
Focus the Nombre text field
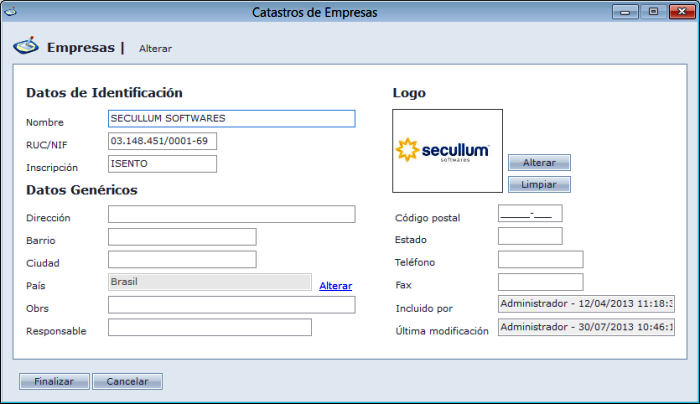231,119
